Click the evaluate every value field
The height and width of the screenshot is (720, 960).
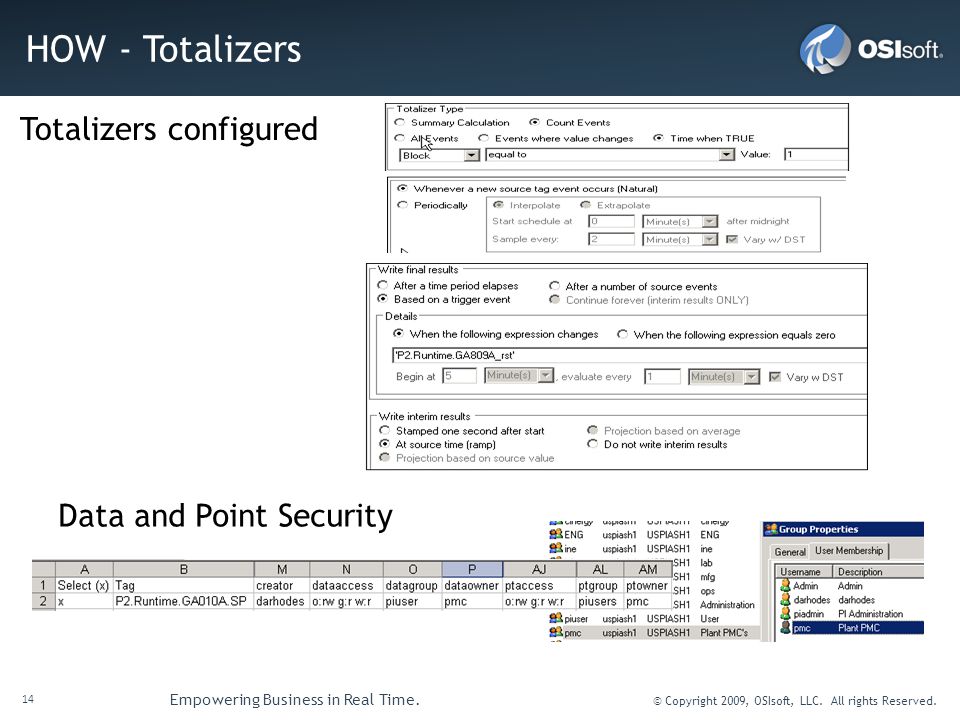(662, 377)
